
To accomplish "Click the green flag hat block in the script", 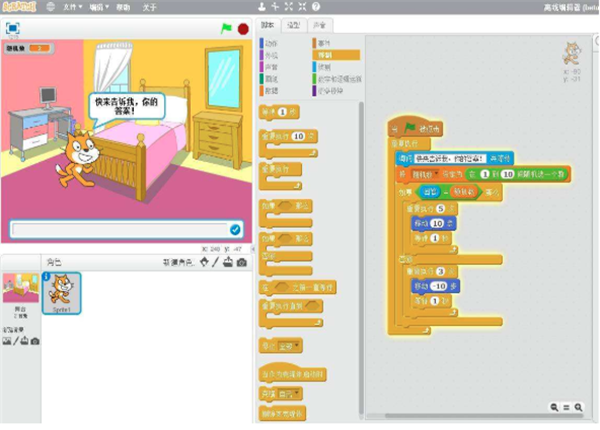I will pos(416,127).
